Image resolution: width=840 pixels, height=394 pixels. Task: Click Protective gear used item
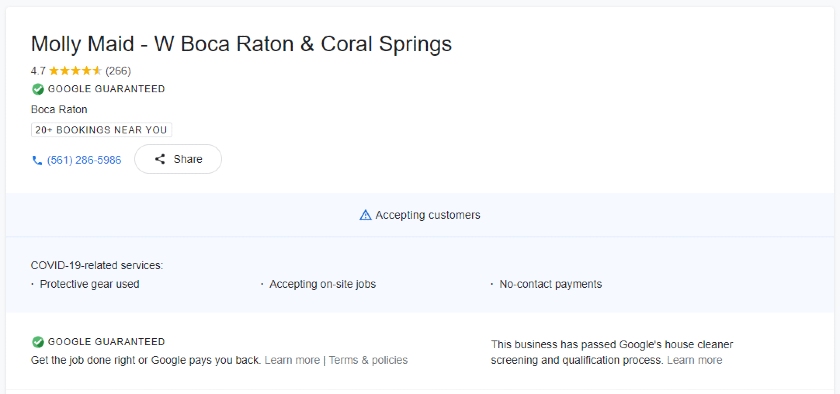[89, 284]
